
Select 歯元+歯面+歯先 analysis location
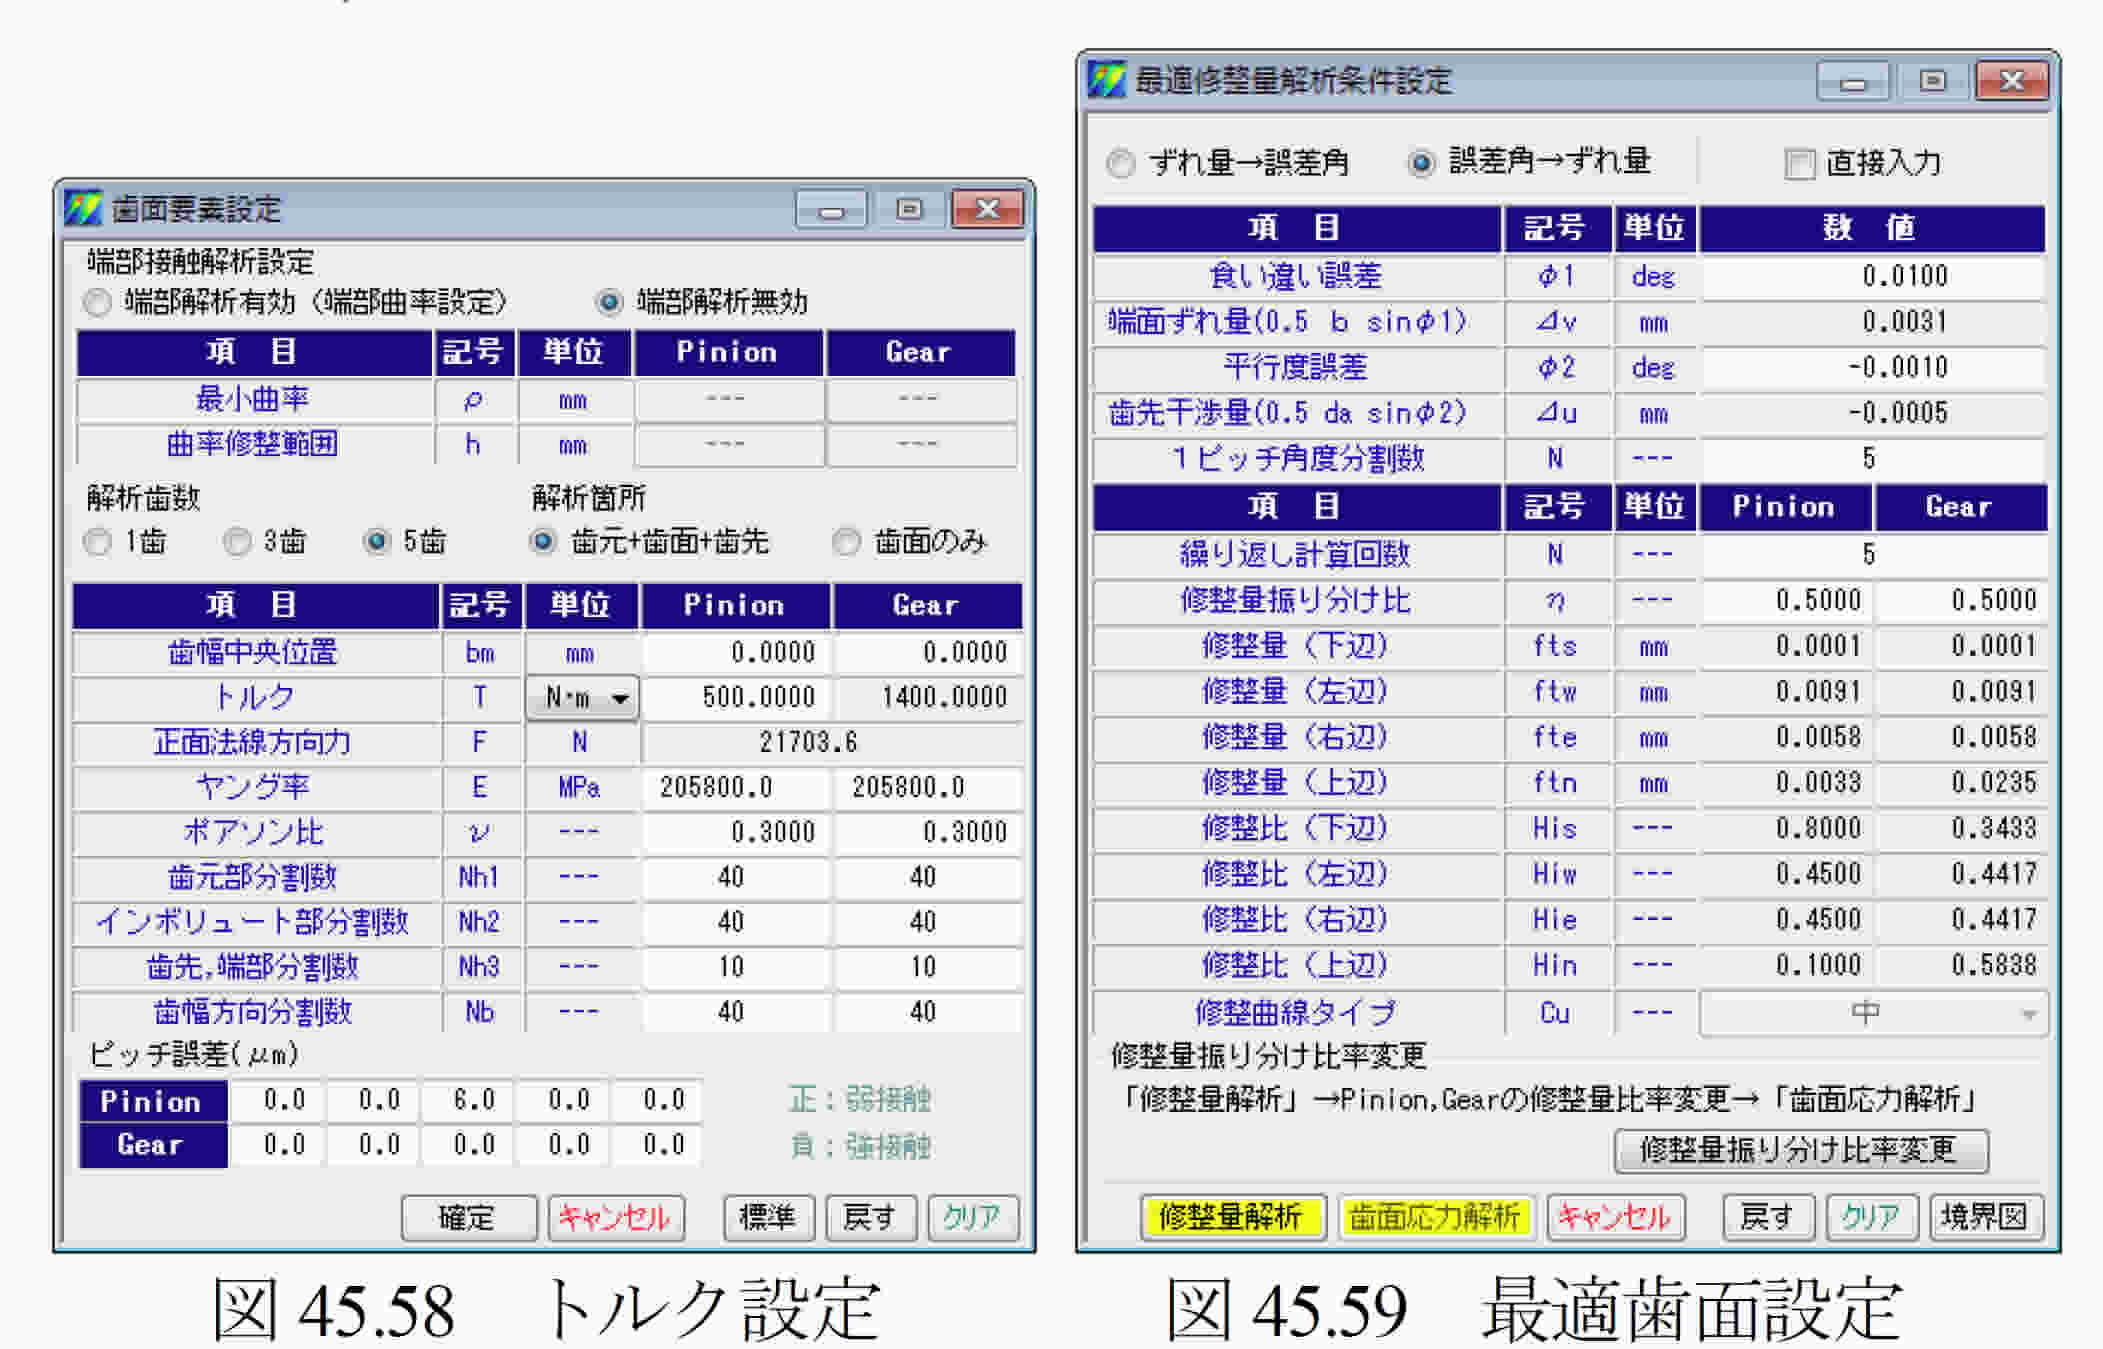[543, 542]
